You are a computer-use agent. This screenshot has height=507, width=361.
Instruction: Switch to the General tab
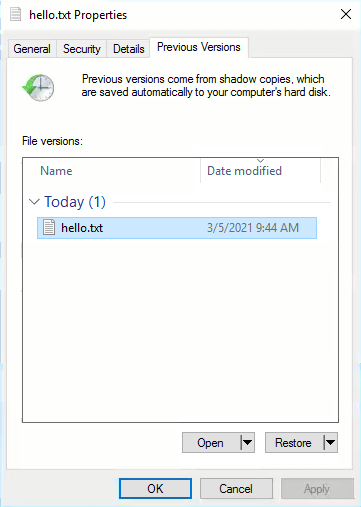coord(32,49)
